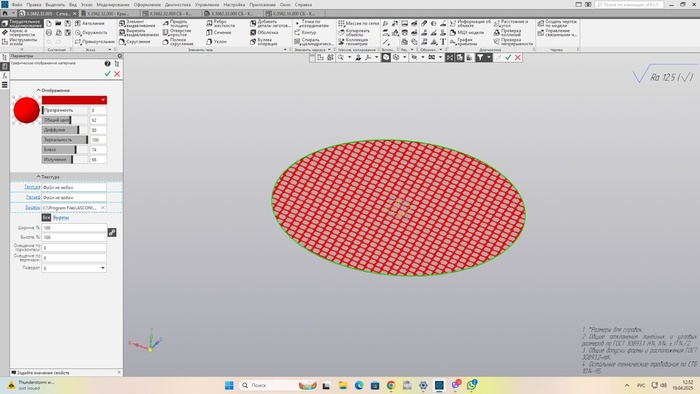The height and width of the screenshot is (394, 700).
Task: Open the МЦХ модели mass properties tool
Action: coord(467,33)
